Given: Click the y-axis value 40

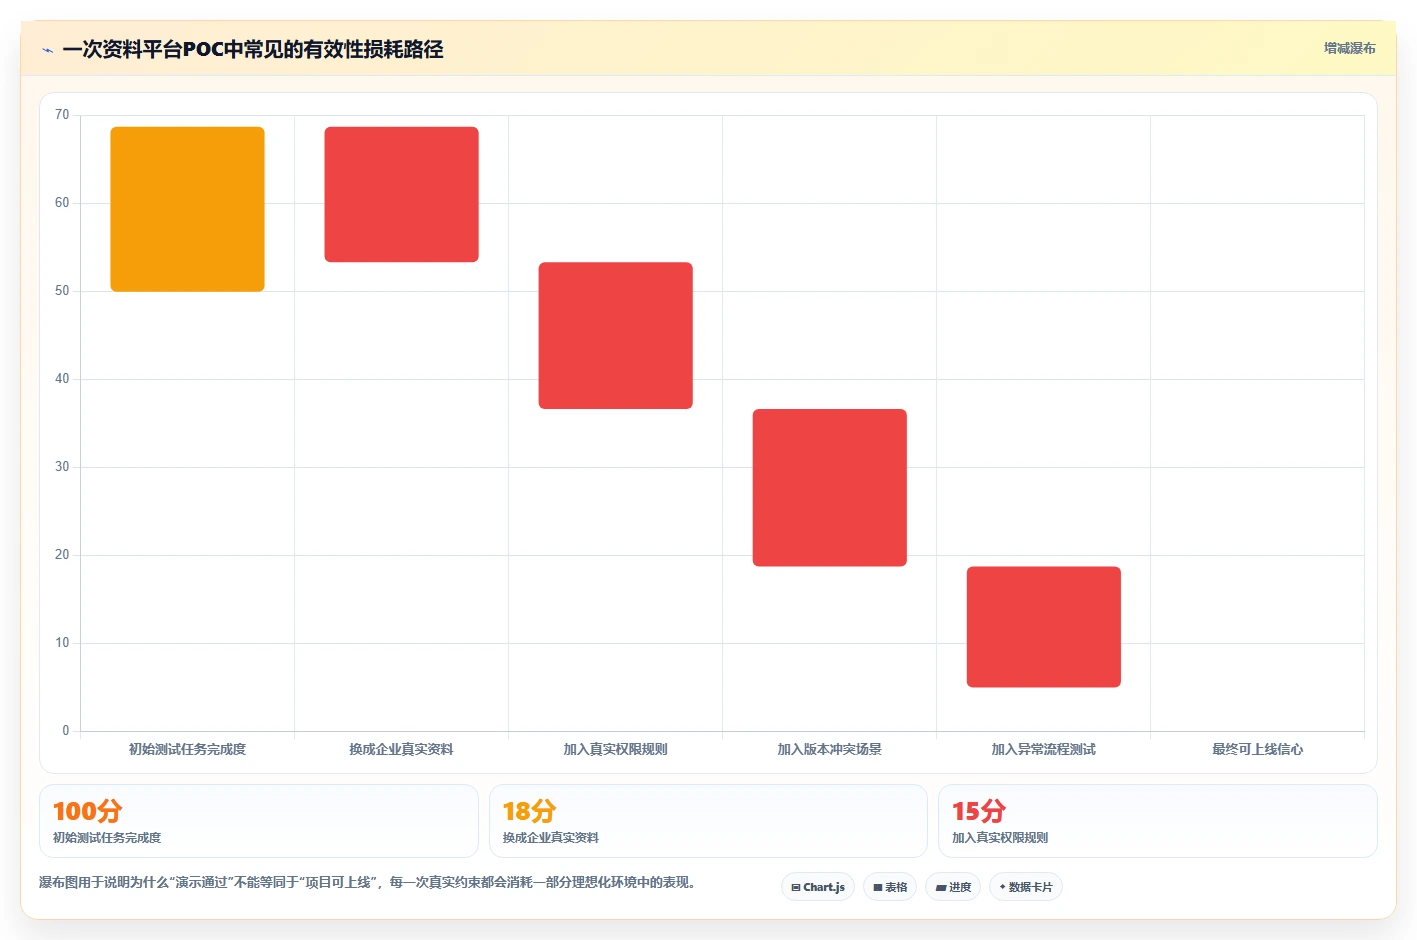Looking at the screenshot, I should click(62, 379).
